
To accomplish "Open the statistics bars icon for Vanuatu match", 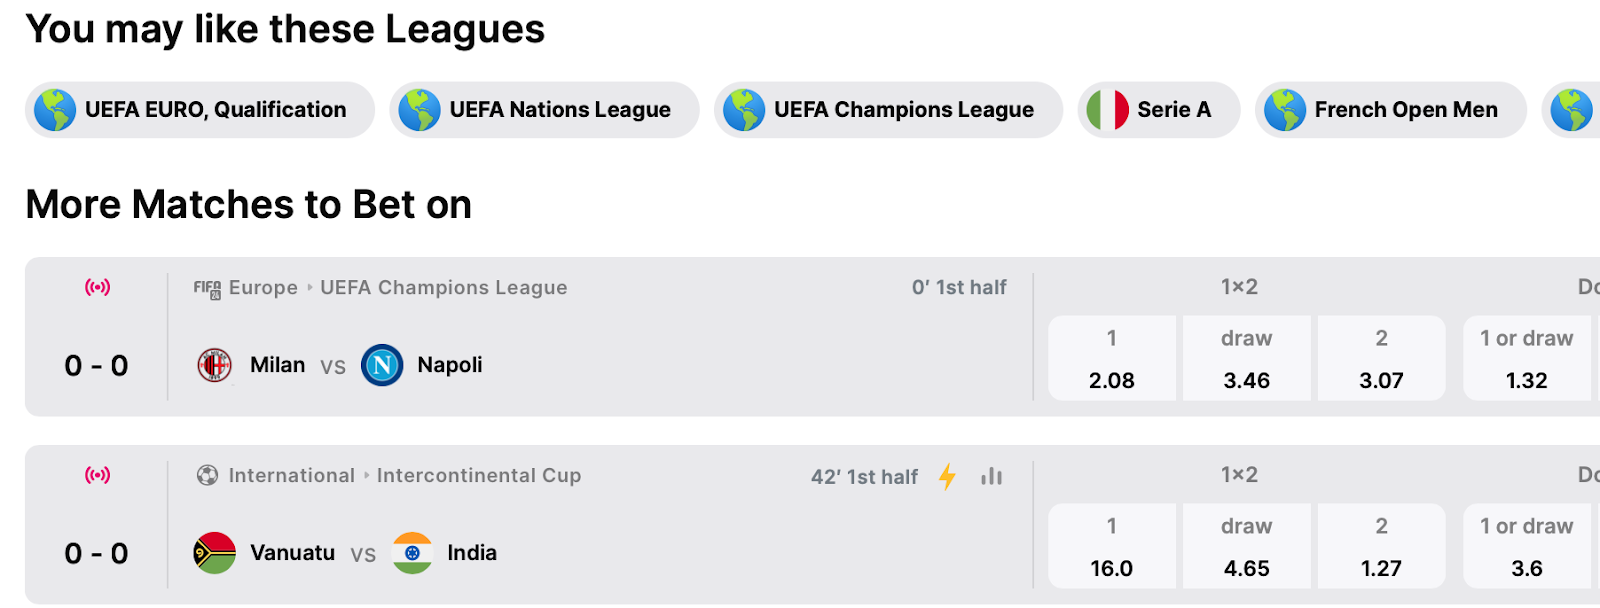I will (x=991, y=477).
